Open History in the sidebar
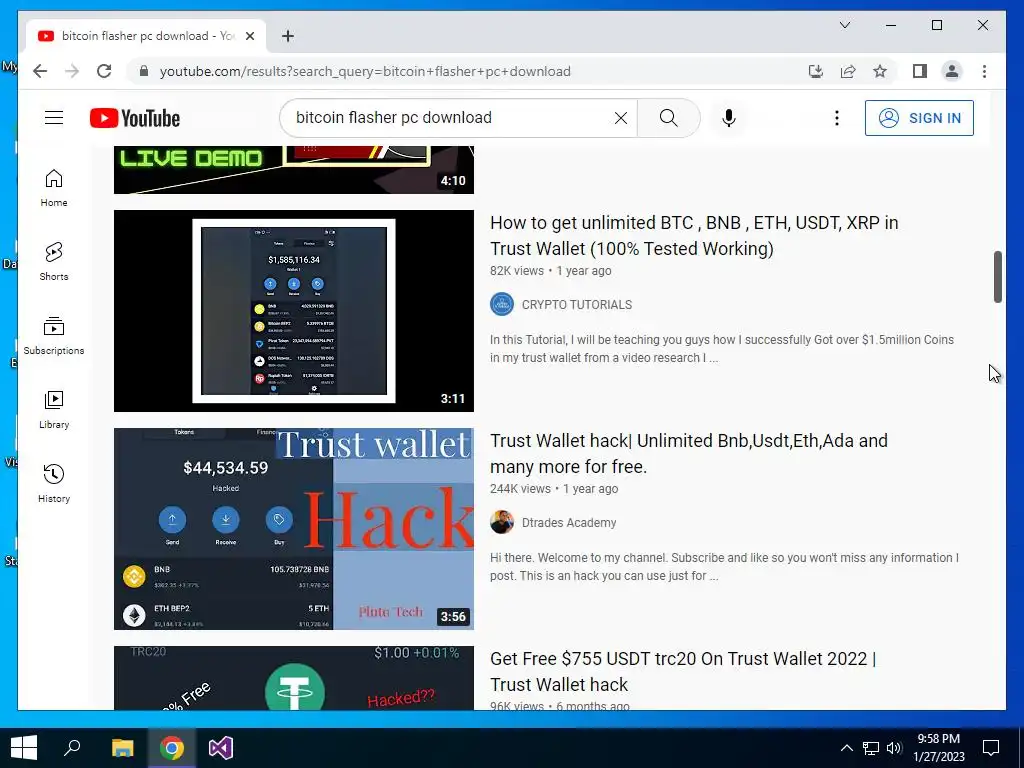 (x=54, y=483)
